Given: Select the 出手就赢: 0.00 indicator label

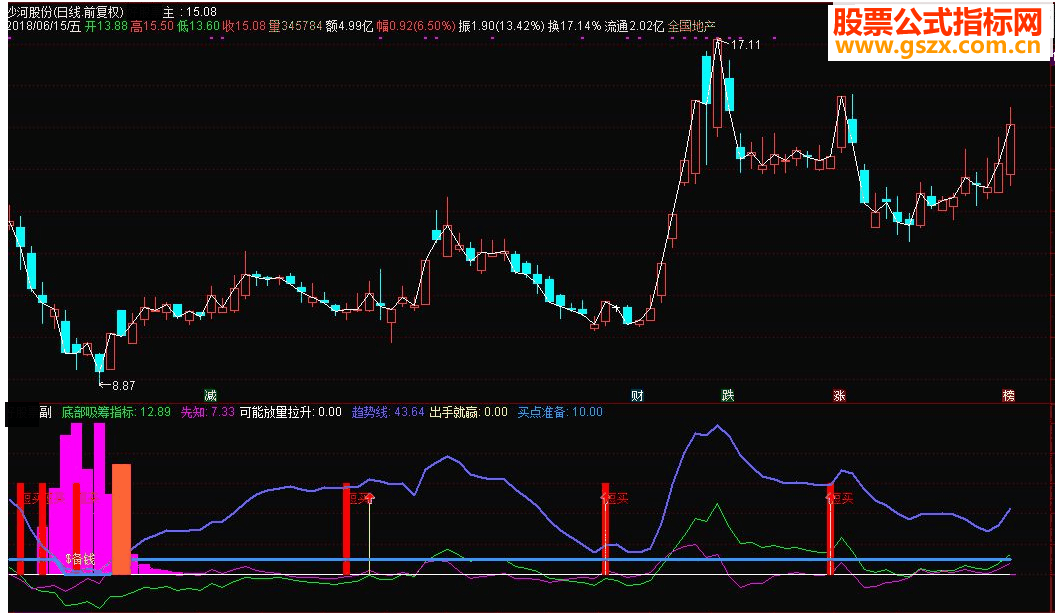Looking at the screenshot, I should (468, 412).
